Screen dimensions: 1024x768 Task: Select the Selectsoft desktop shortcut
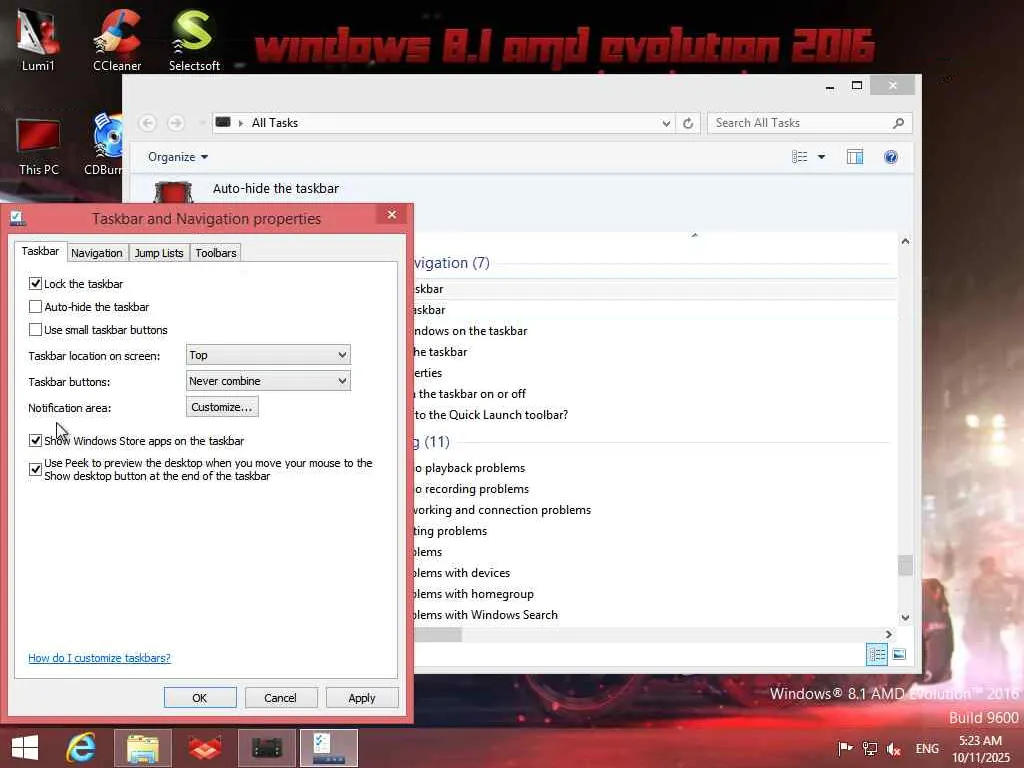pyautogui.click(x=194, y=39)
